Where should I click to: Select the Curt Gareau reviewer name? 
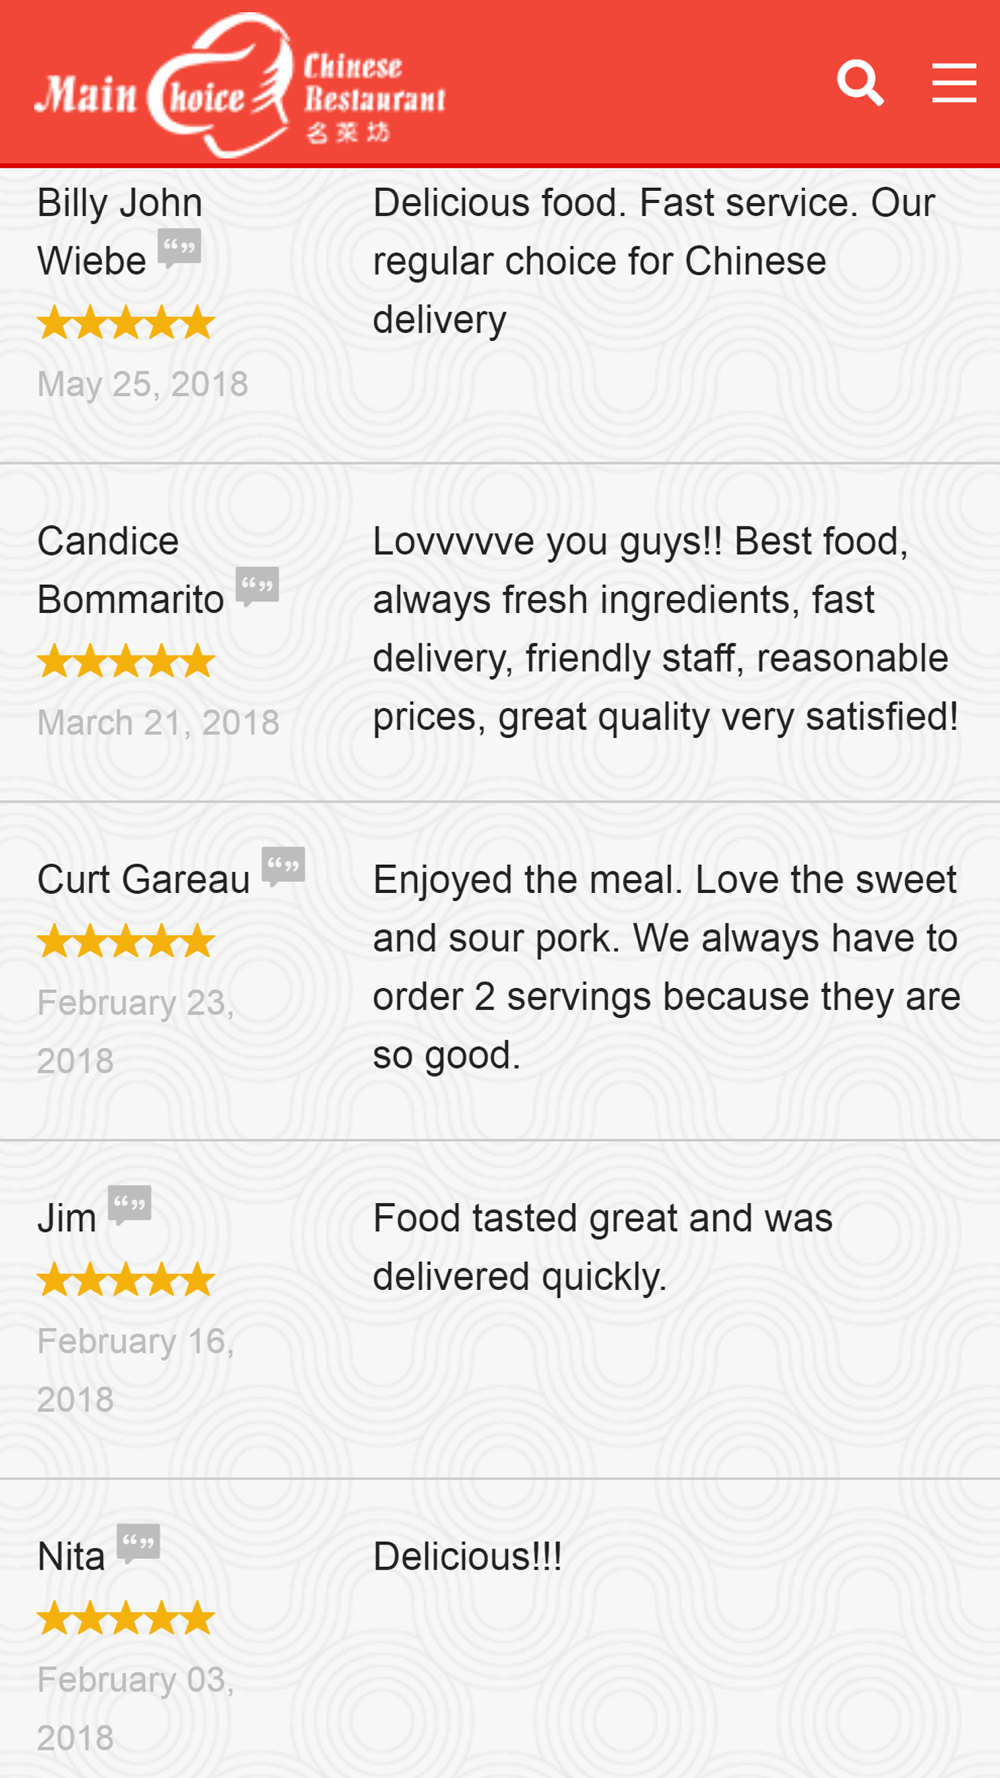(x=144, y=880)
